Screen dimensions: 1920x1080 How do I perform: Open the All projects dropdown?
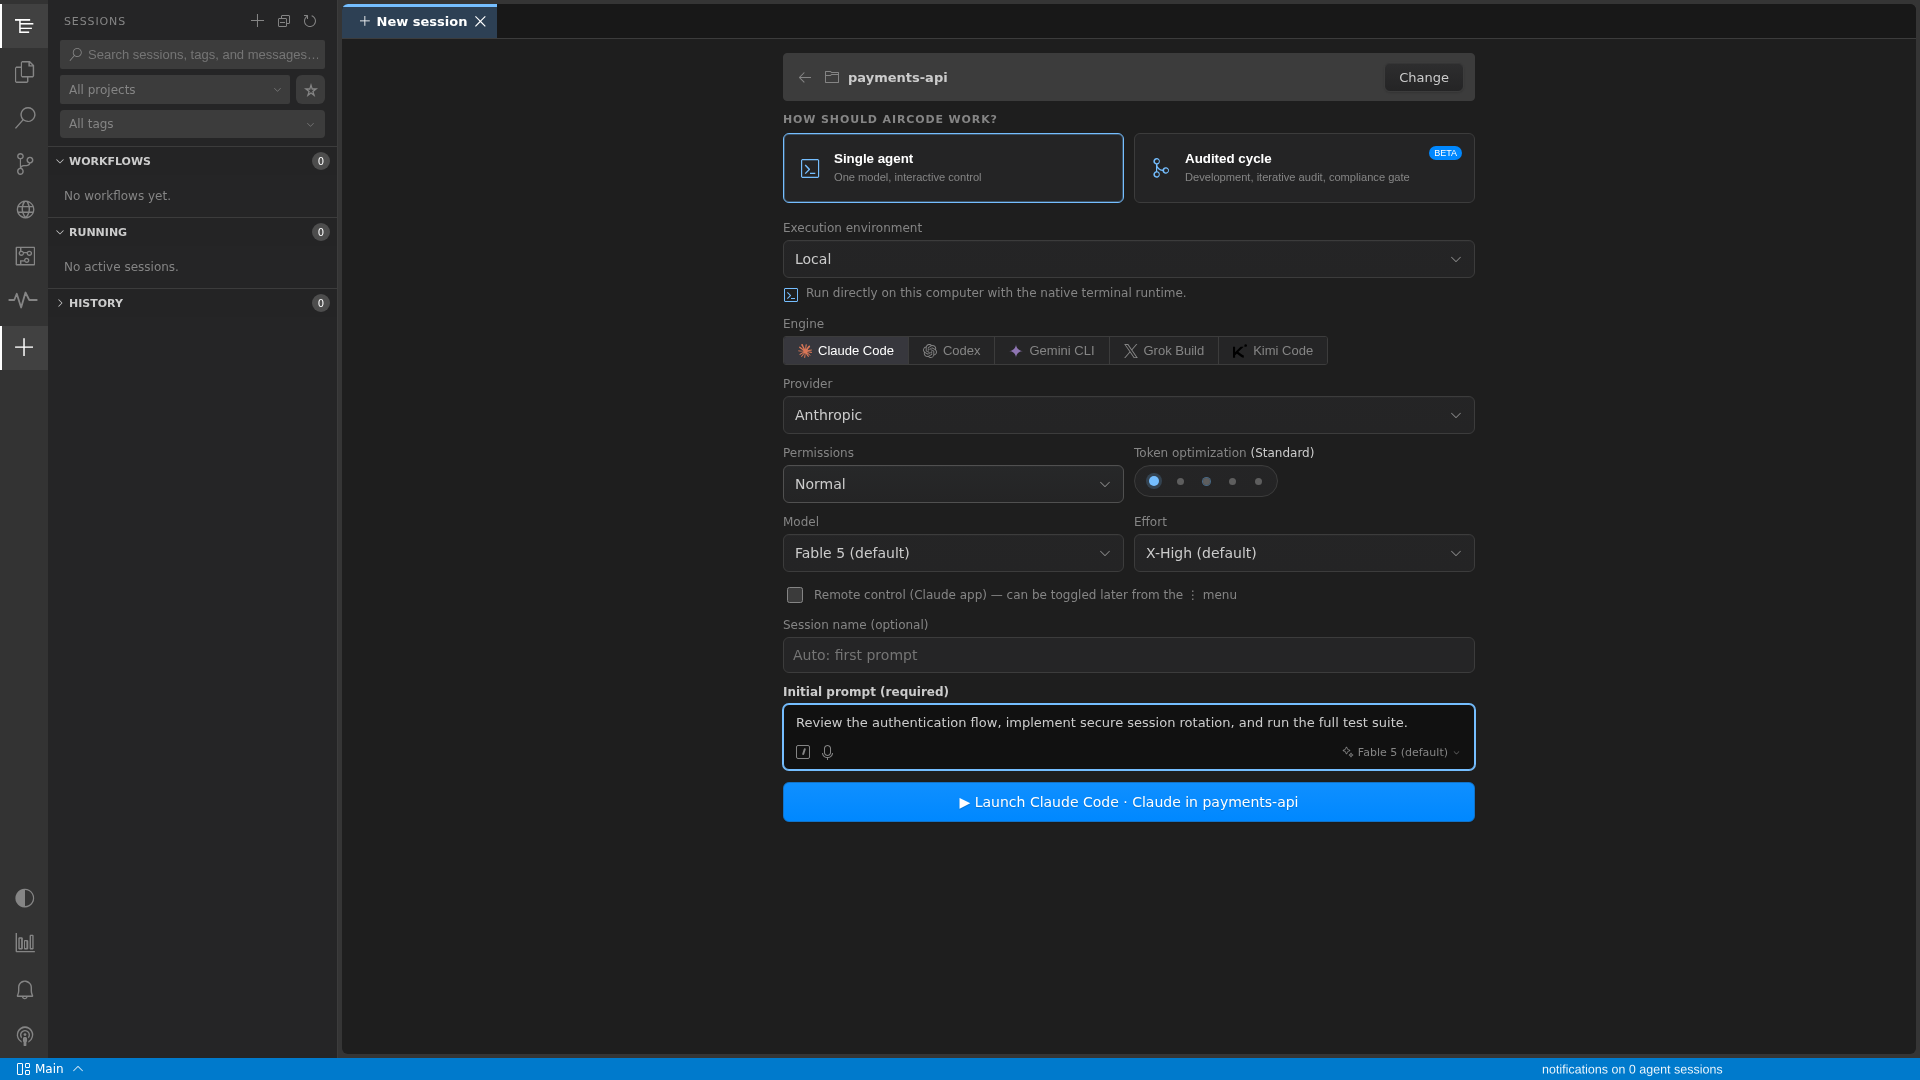click(x=175, y=90)
